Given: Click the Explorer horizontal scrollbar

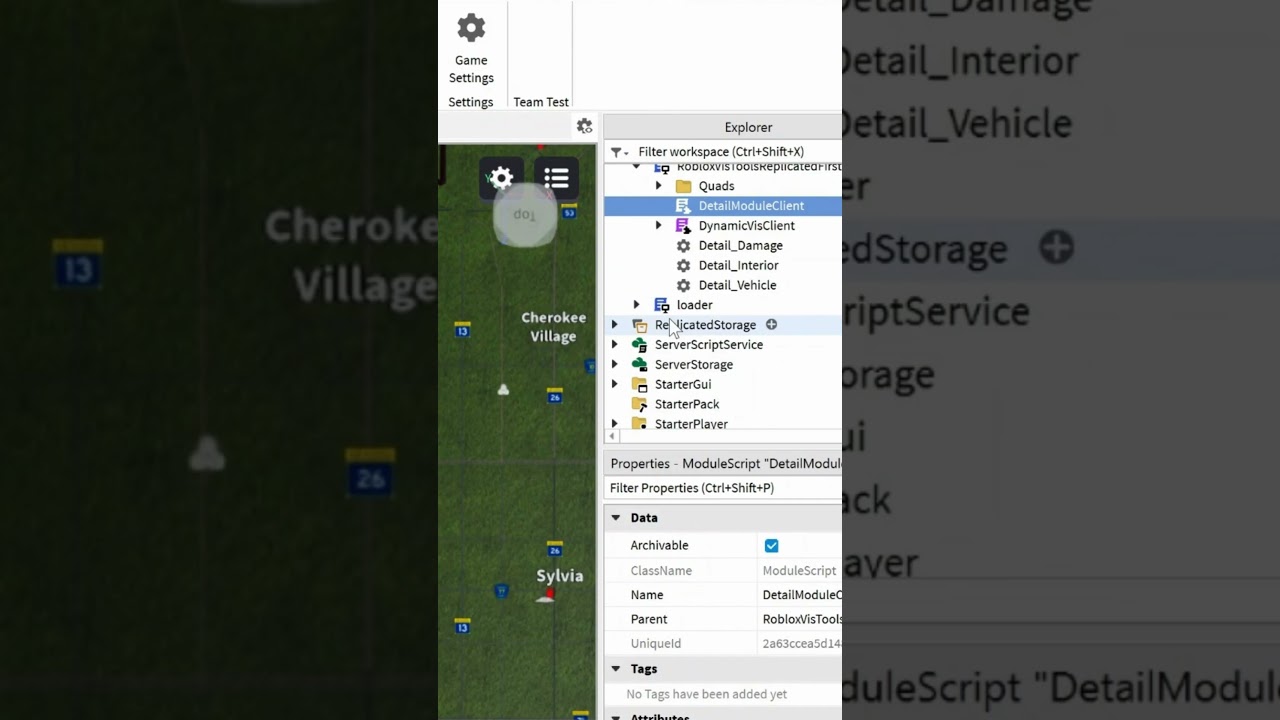Looking at the screenshot, I should pyautogui.click(x=723, y=437).
